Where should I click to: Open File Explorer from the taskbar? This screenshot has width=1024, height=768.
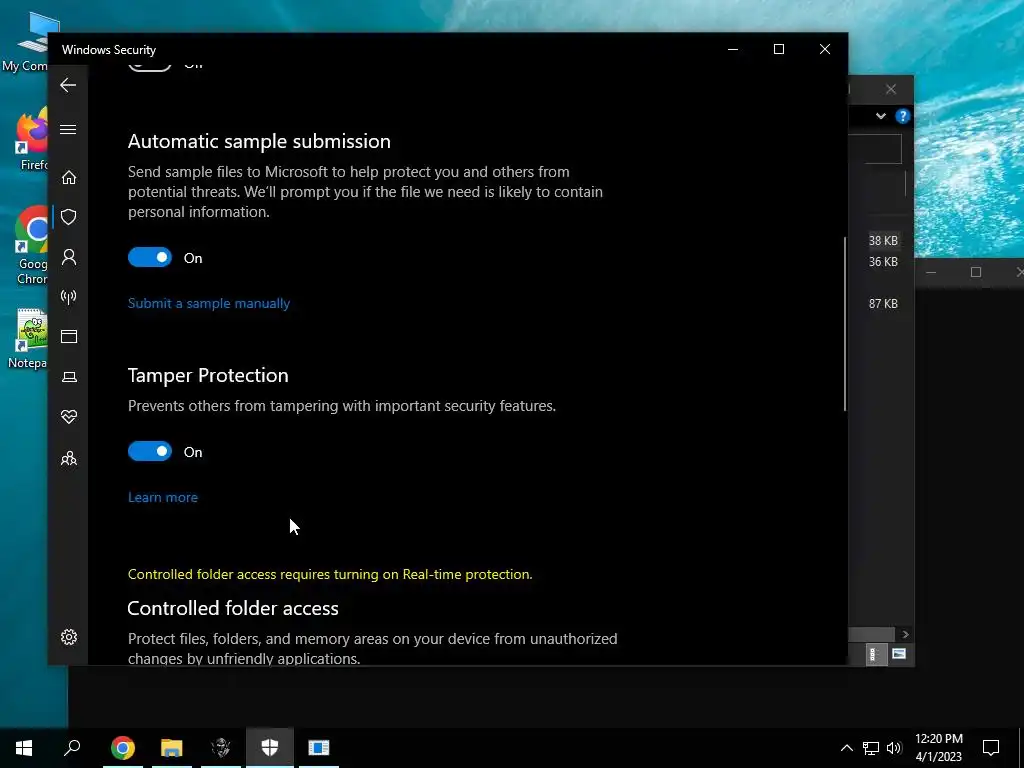point(172,748)
